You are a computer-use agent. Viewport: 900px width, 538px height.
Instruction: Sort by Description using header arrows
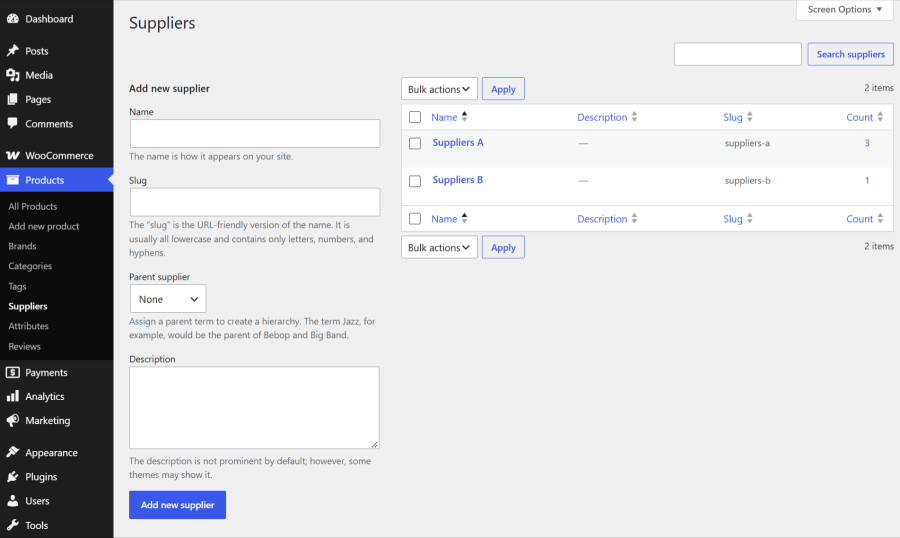click(634, 117)
